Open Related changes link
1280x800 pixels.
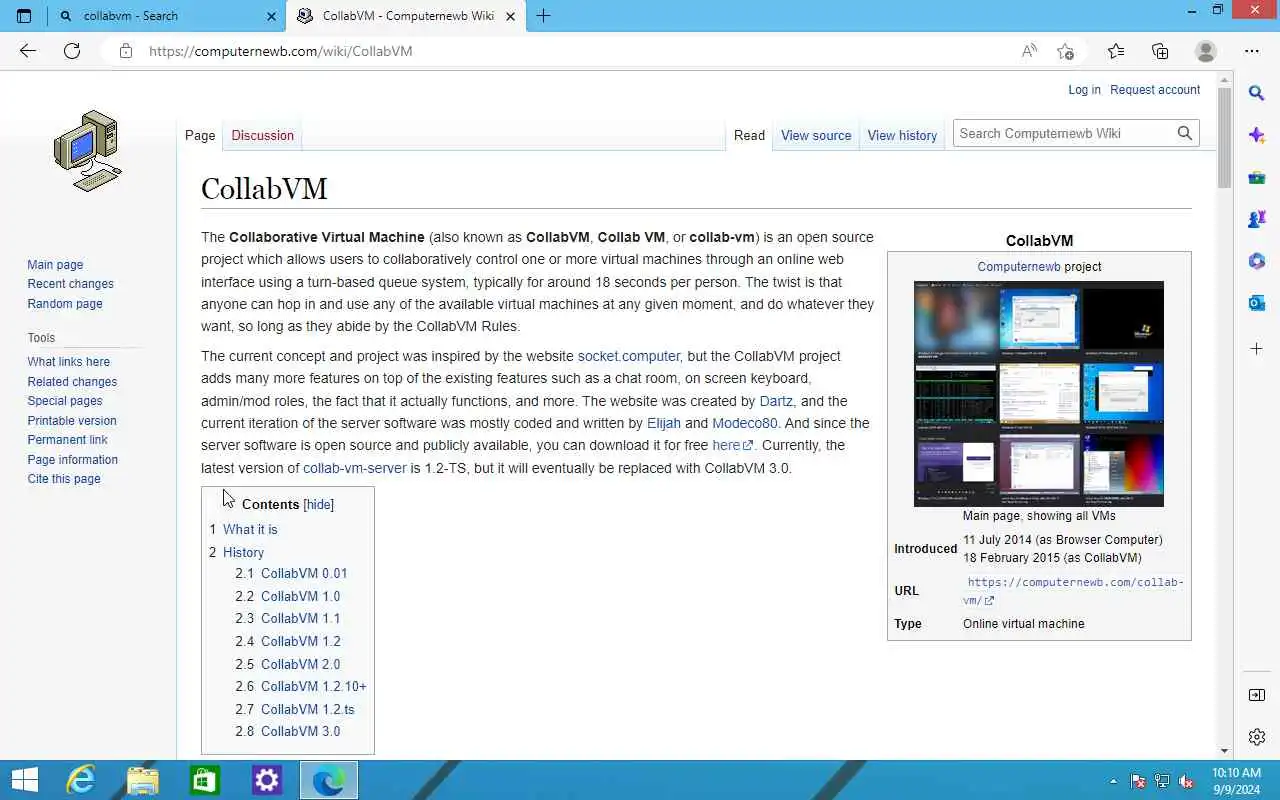72,382
